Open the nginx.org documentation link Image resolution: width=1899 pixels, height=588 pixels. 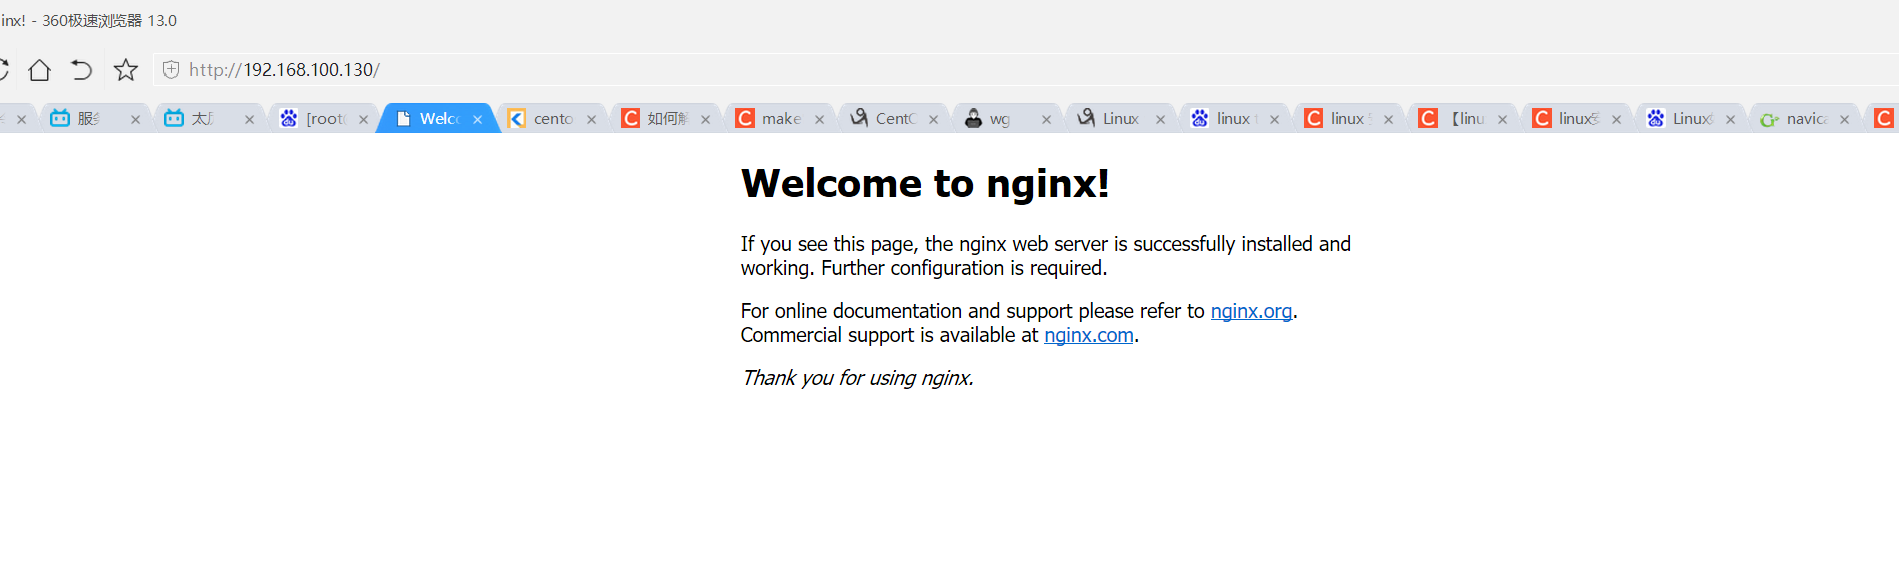tap(1251, 311)
